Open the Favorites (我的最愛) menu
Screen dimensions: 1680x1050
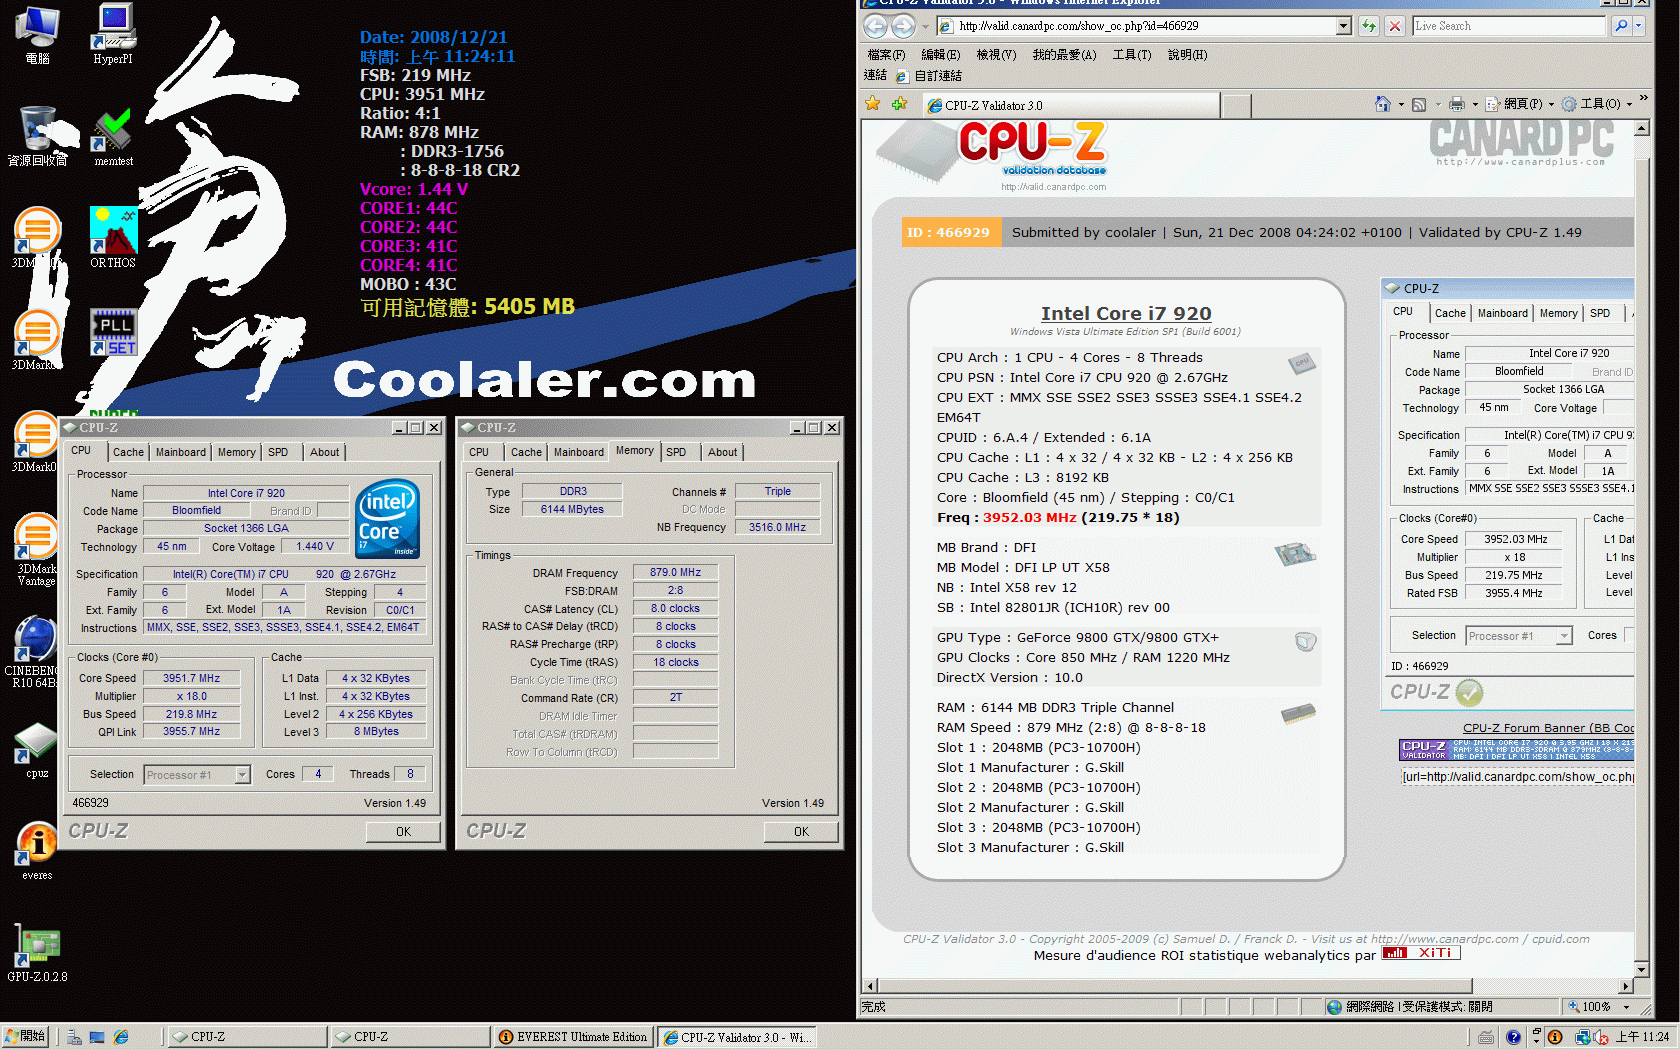click(1064, 55)
